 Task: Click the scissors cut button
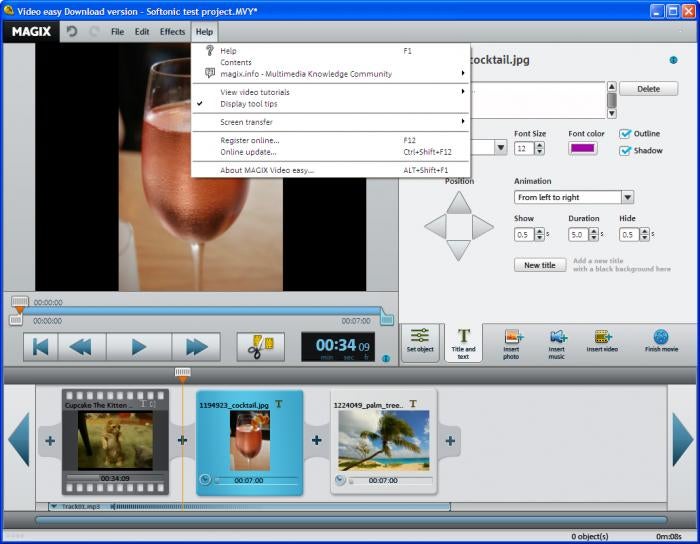[261, 347]
